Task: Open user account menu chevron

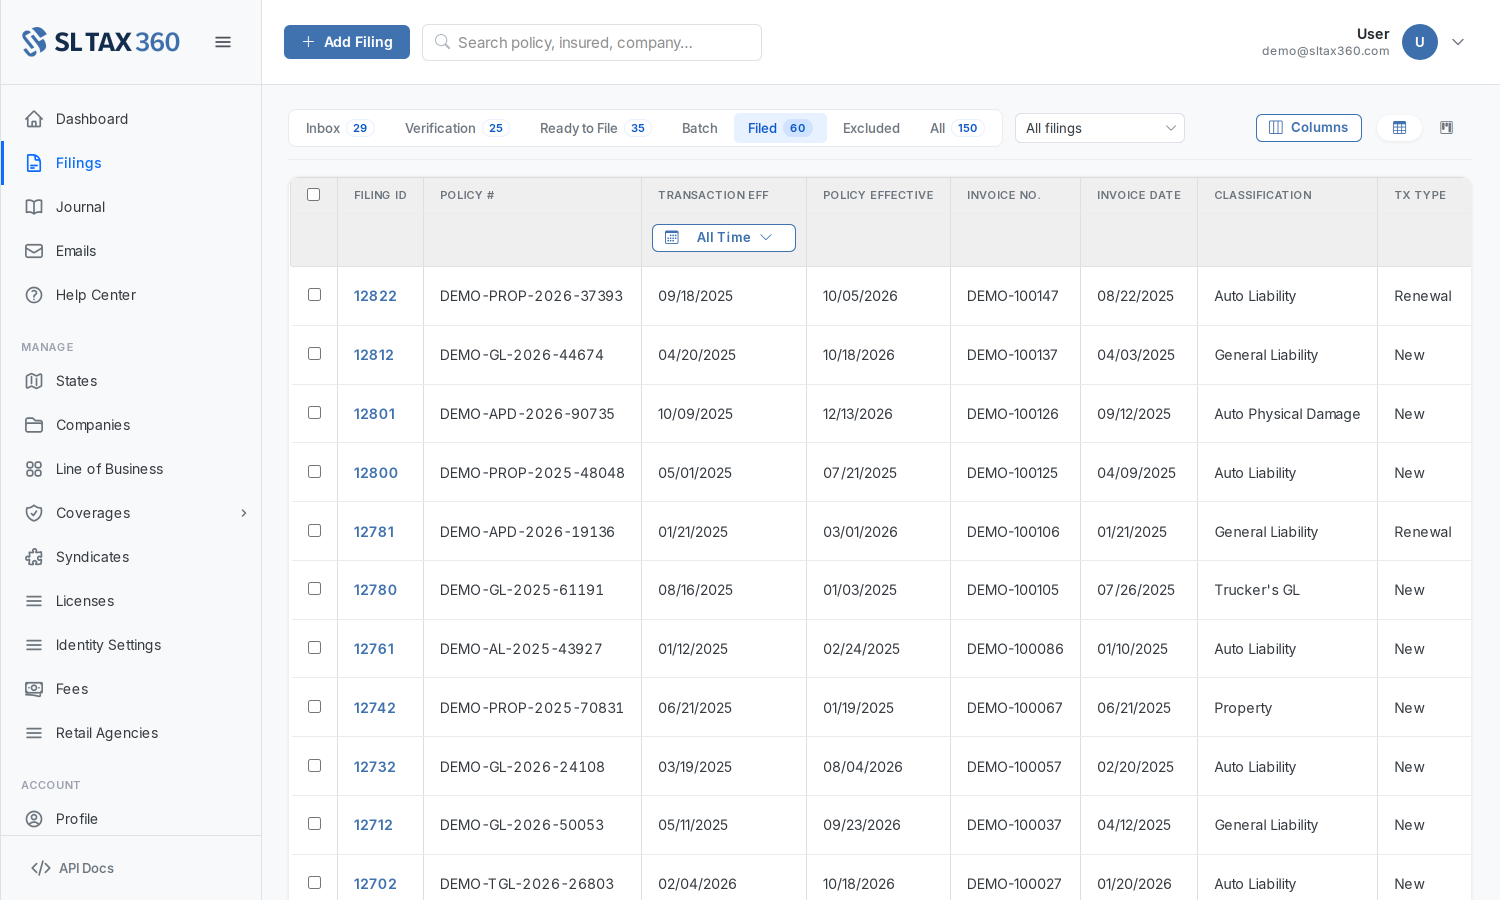Action: (1458, 42)
